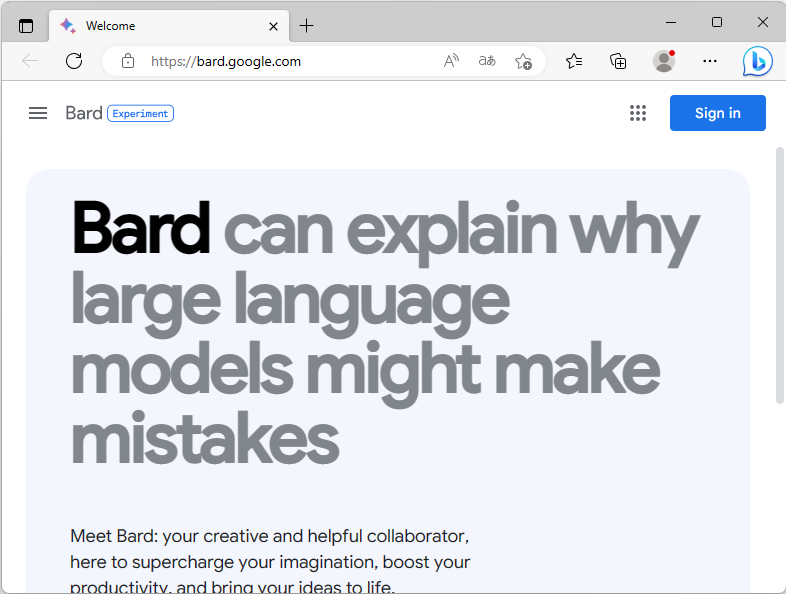Click the headline word "Bard"
The image size is (786, 594).
click(x=141, y=228)
